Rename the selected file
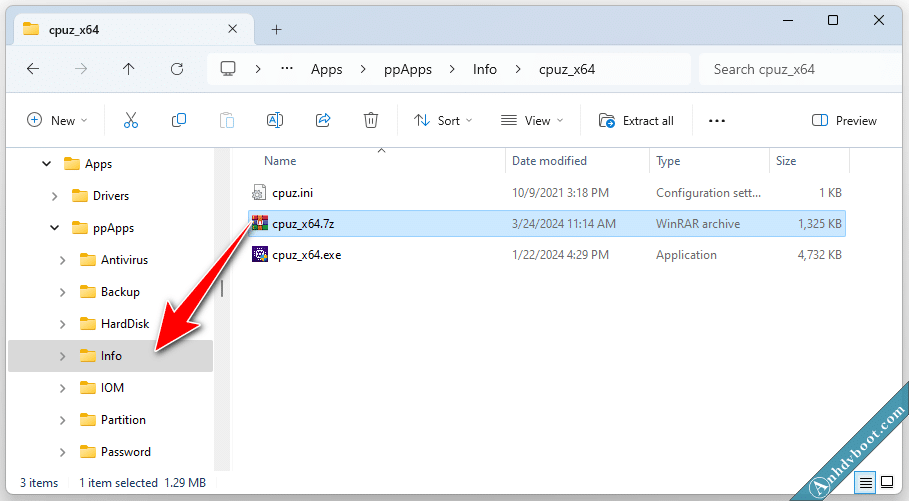Screen dimensions: 909x501 pos(275,121)
